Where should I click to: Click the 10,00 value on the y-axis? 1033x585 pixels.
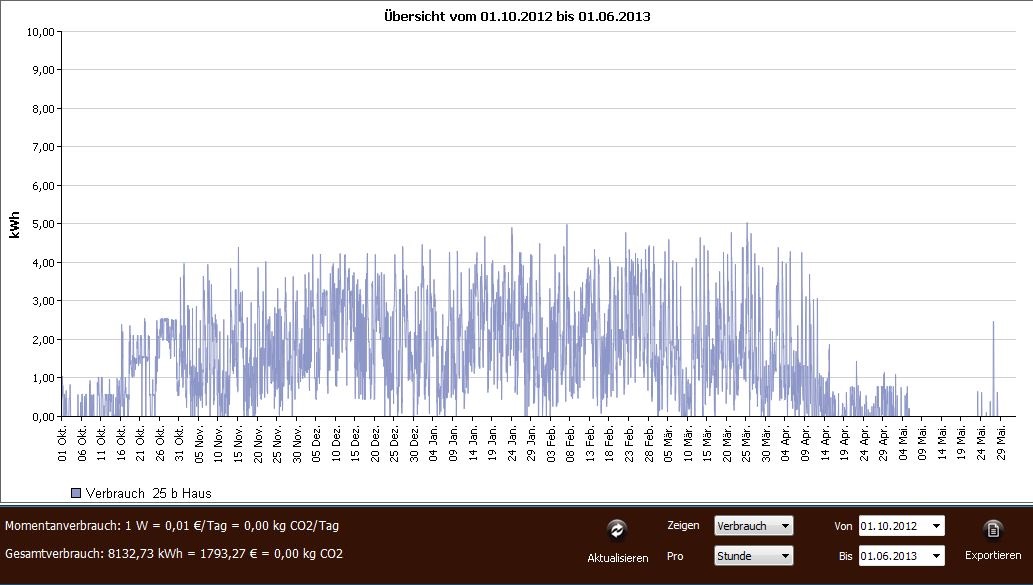click(40, 31)
